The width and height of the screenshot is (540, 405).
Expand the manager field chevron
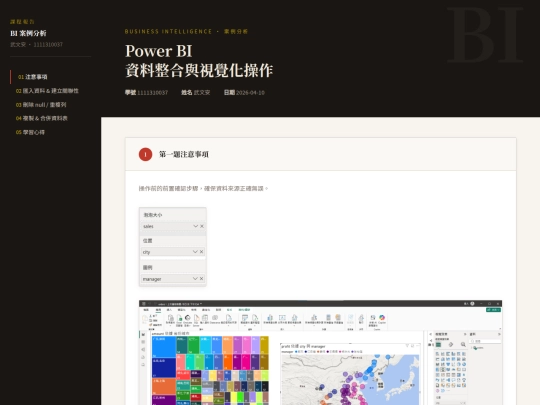point(195,279)
